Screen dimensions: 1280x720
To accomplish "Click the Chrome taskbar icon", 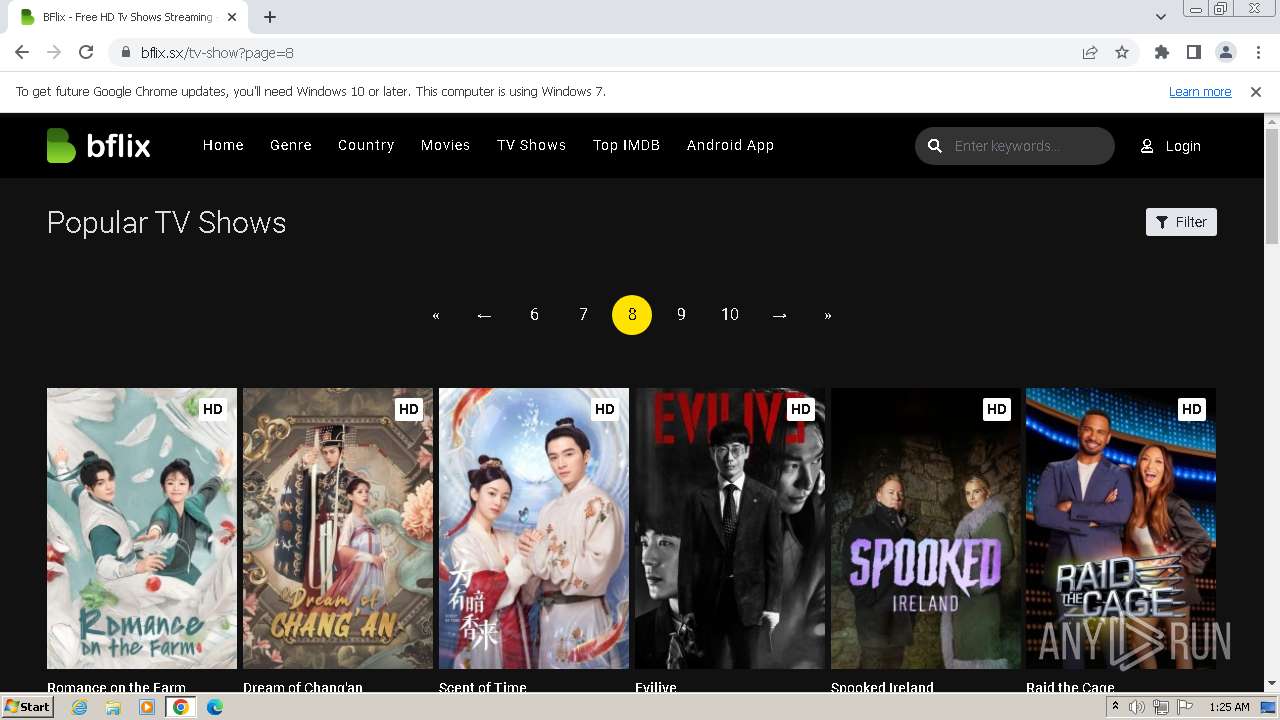I will coord(181,707).
